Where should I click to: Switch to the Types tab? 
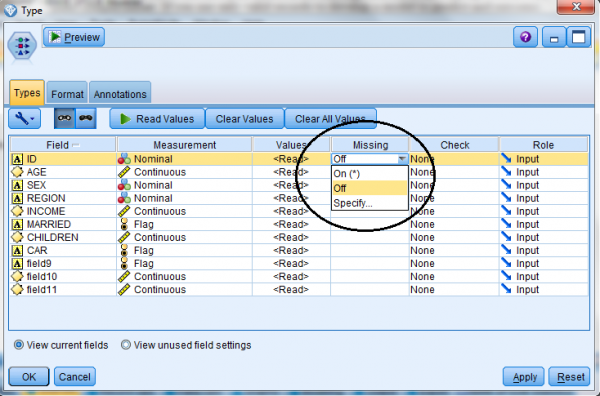click(27, 93)
